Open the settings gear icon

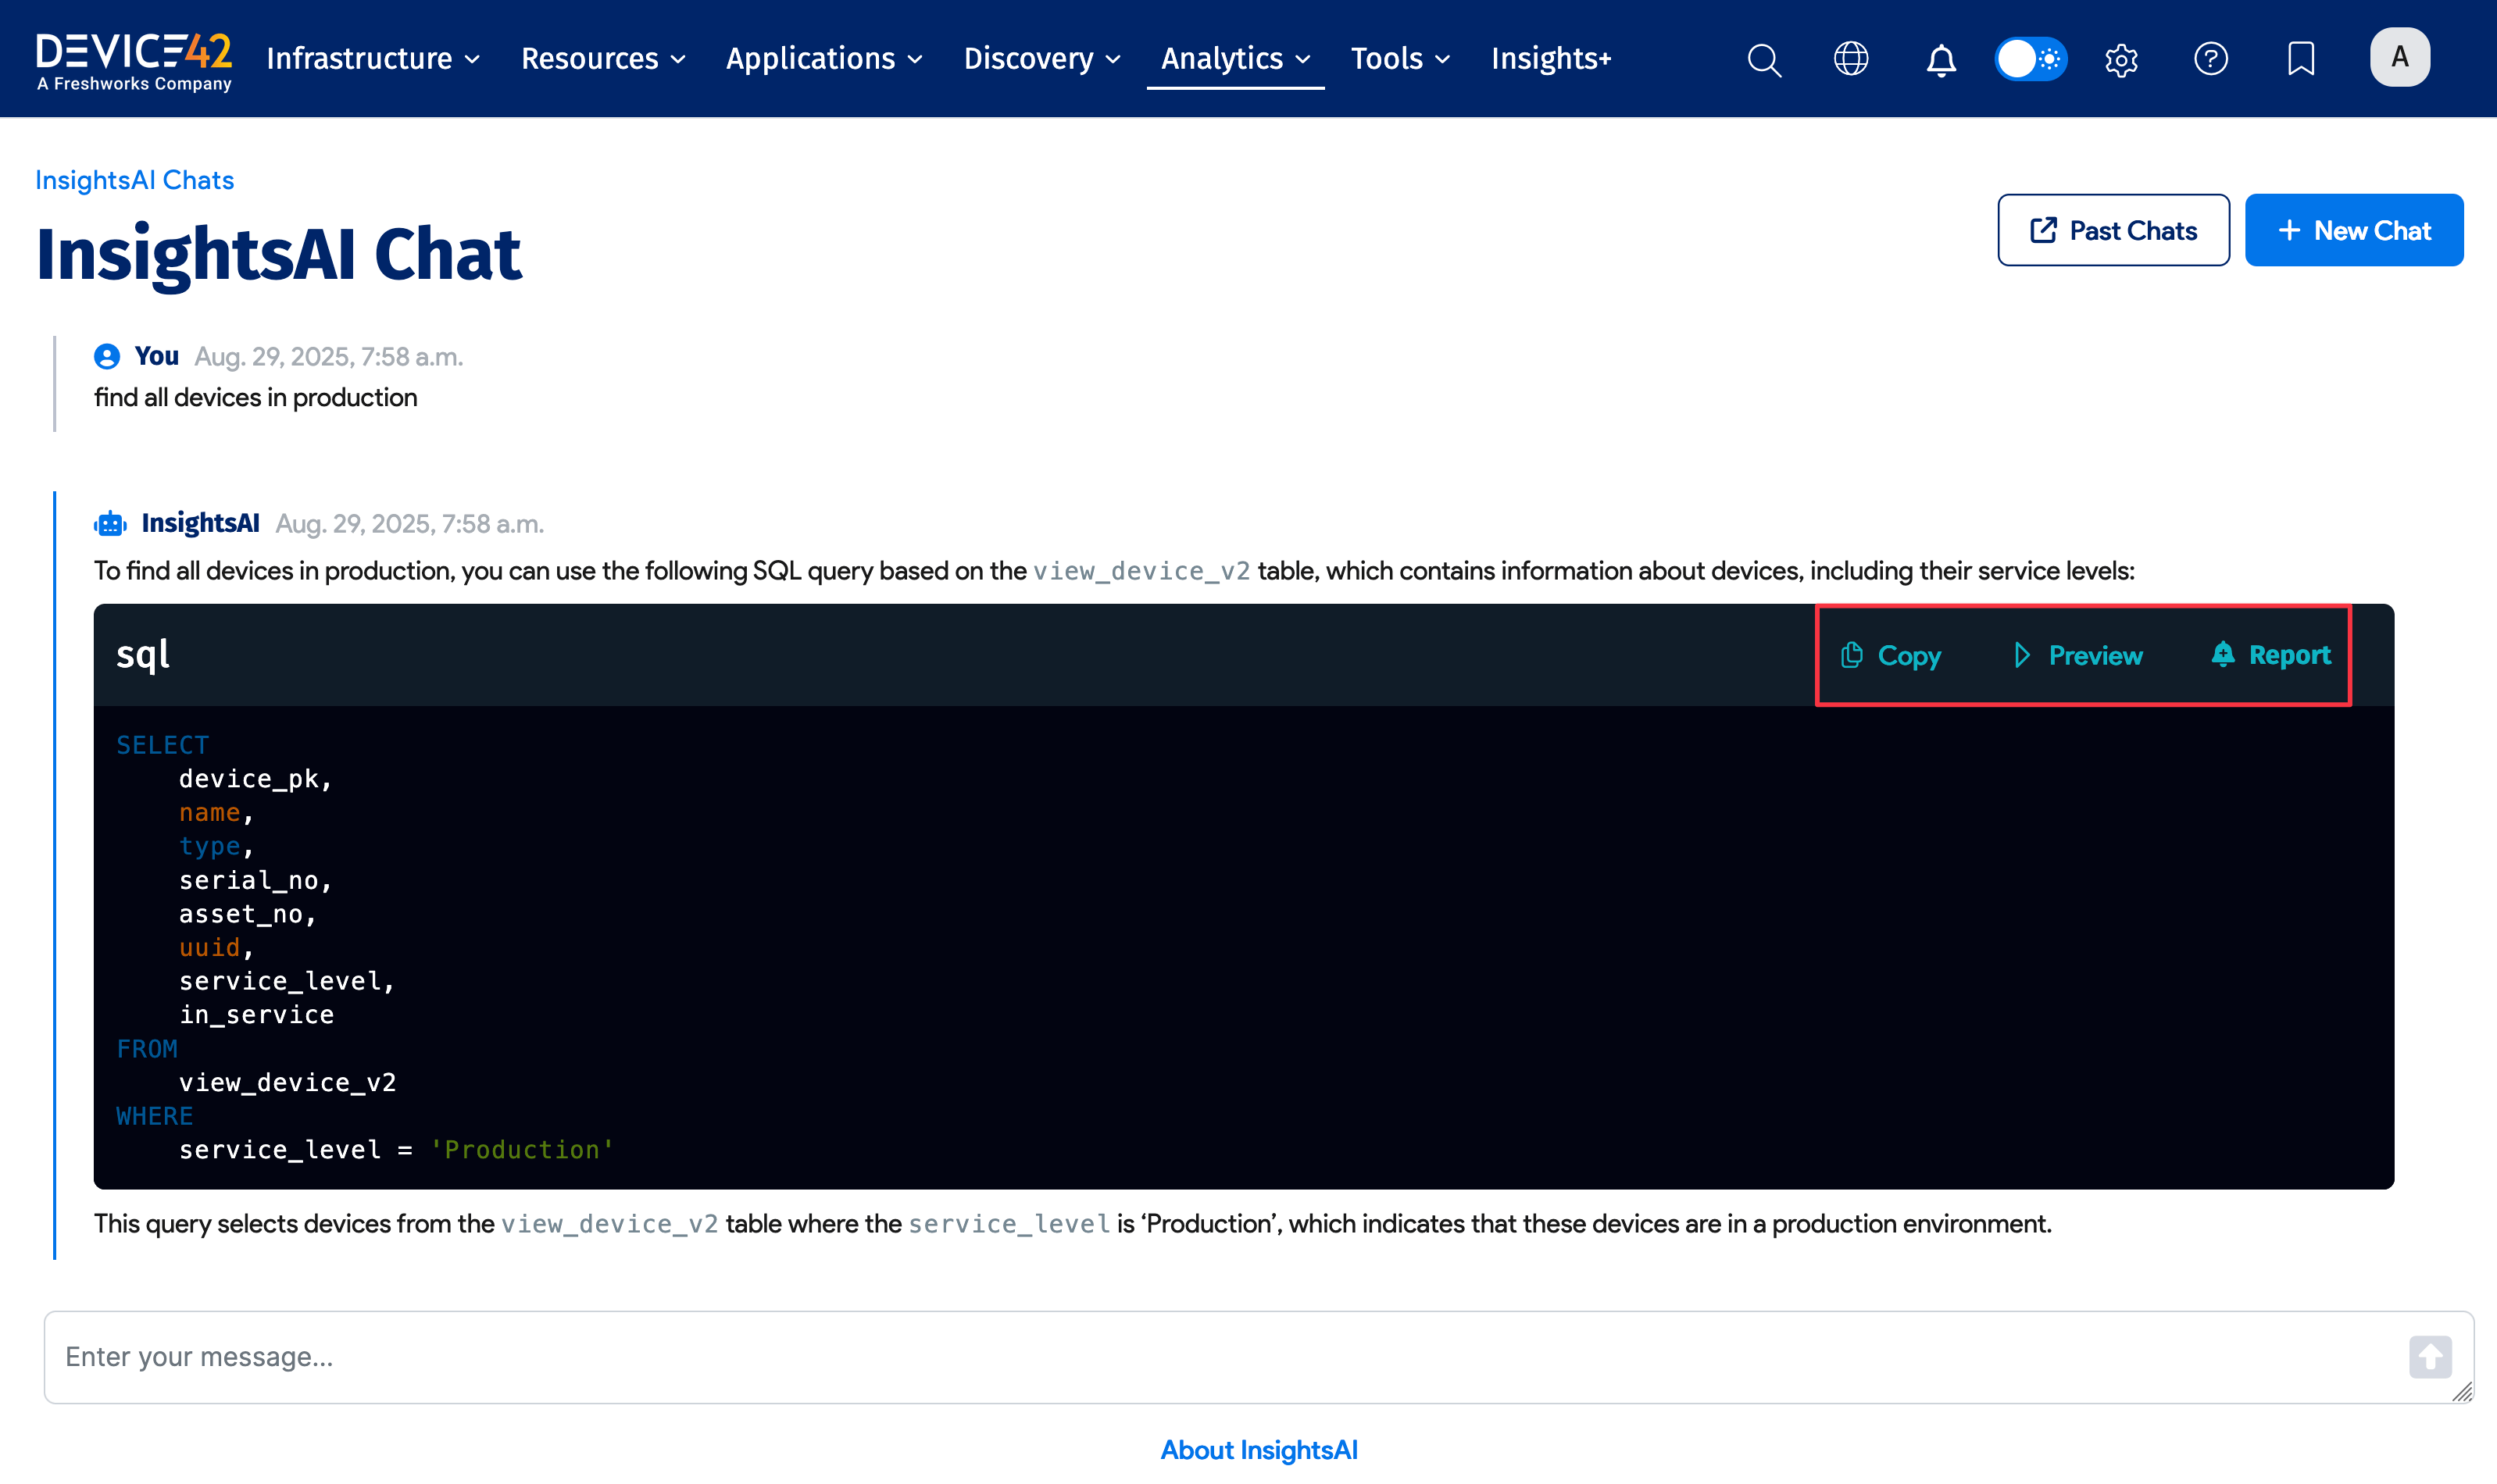point(2122,59)
